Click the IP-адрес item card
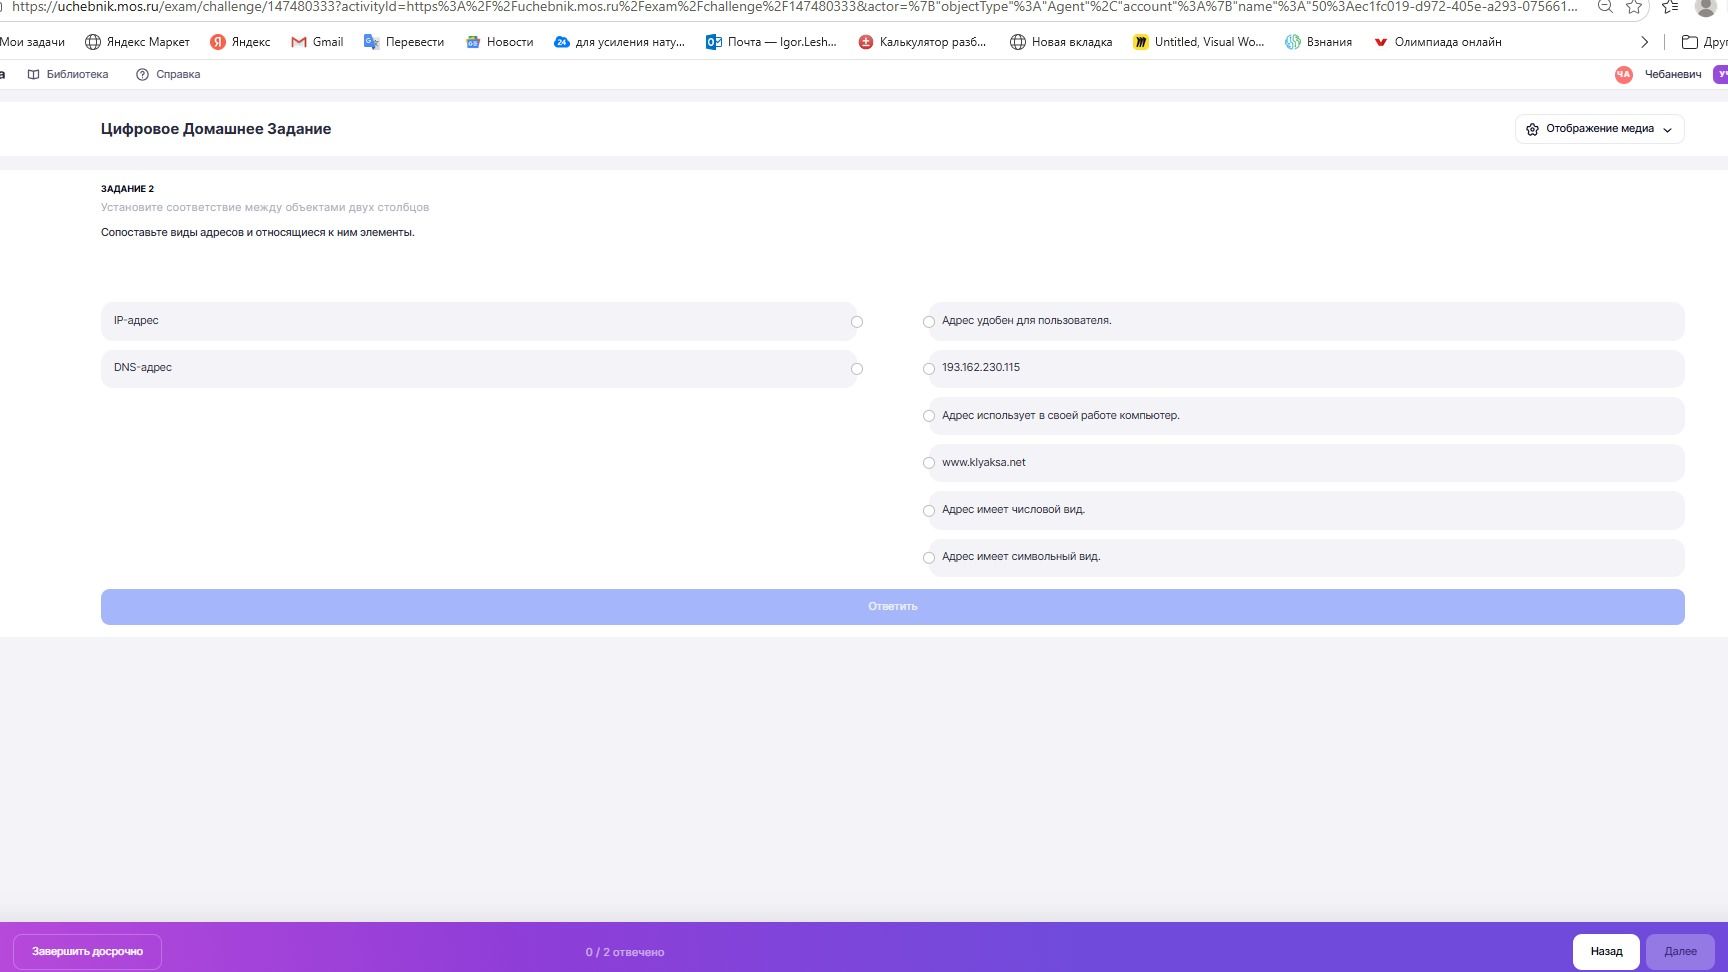Image resolution: width=1728 pixels, height=972 pixels. tap(479, 321)
